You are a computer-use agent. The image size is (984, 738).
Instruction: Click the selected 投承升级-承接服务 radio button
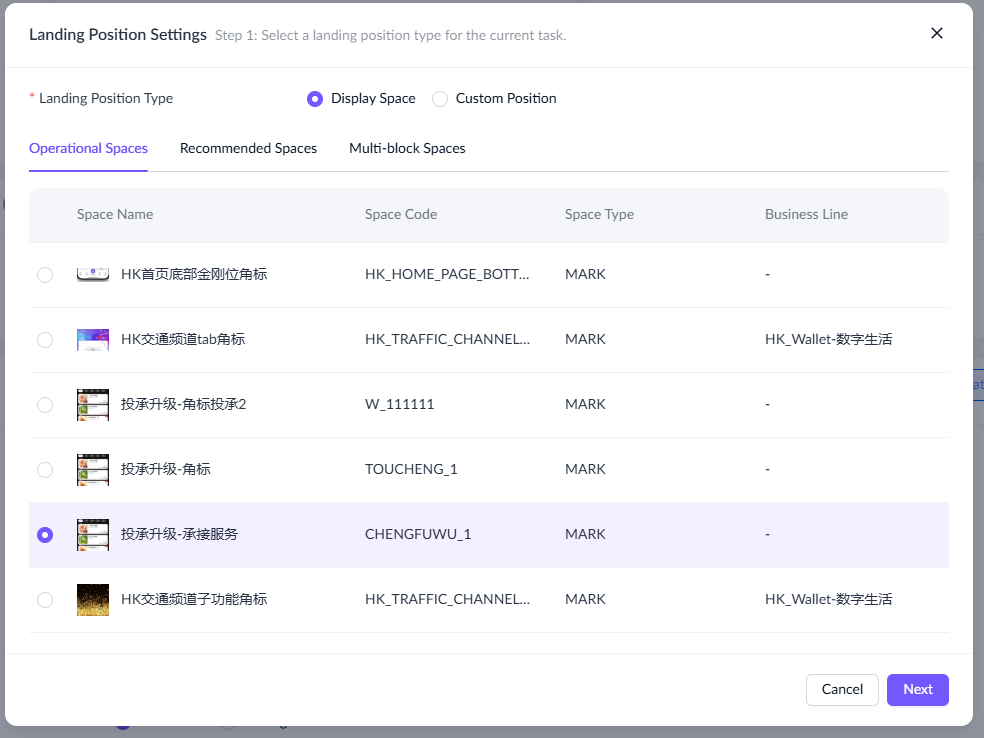(45, 535)
